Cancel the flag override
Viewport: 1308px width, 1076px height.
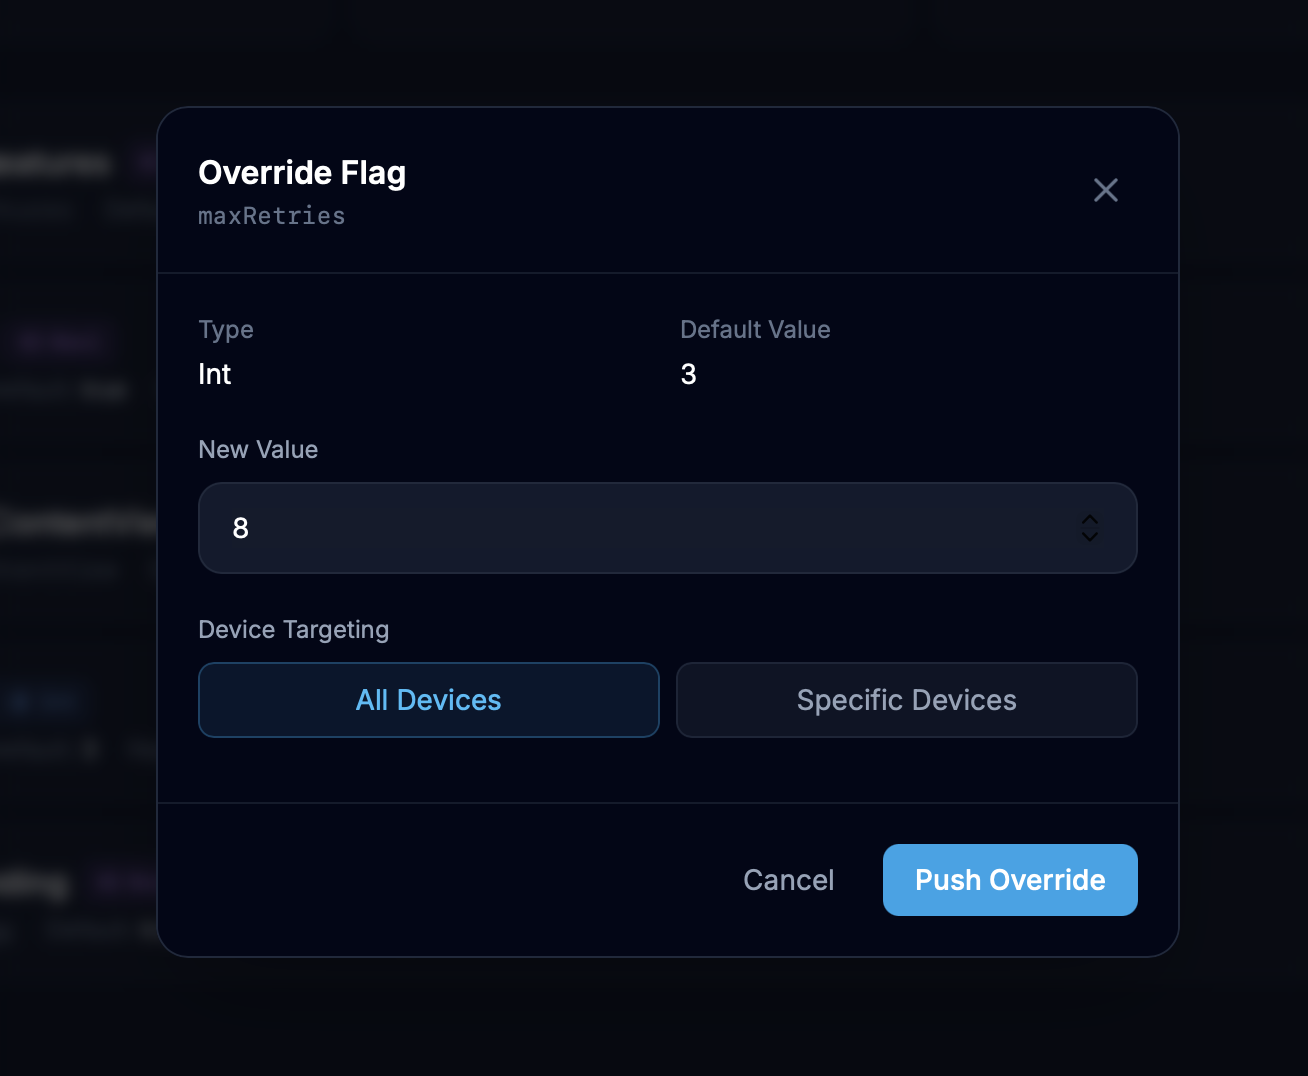click(788, 880)
